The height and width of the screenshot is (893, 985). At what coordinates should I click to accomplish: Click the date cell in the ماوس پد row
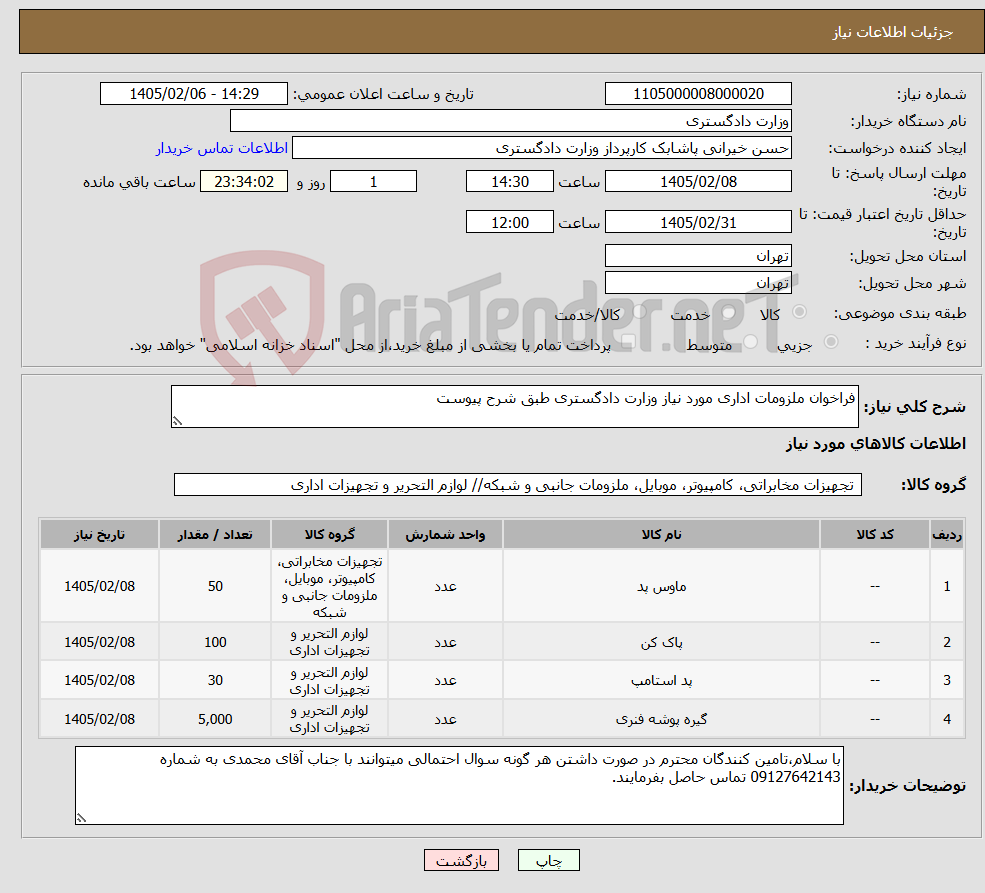[99, 586]
